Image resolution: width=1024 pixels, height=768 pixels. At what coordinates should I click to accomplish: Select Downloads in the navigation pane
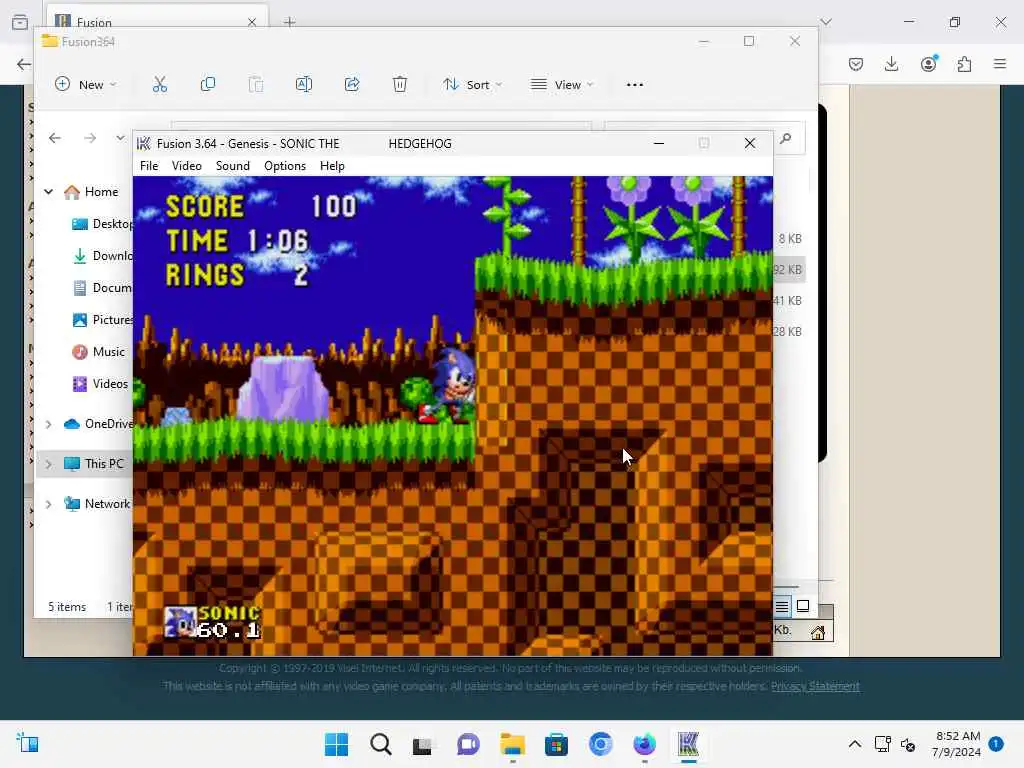(x=102, y=256)
